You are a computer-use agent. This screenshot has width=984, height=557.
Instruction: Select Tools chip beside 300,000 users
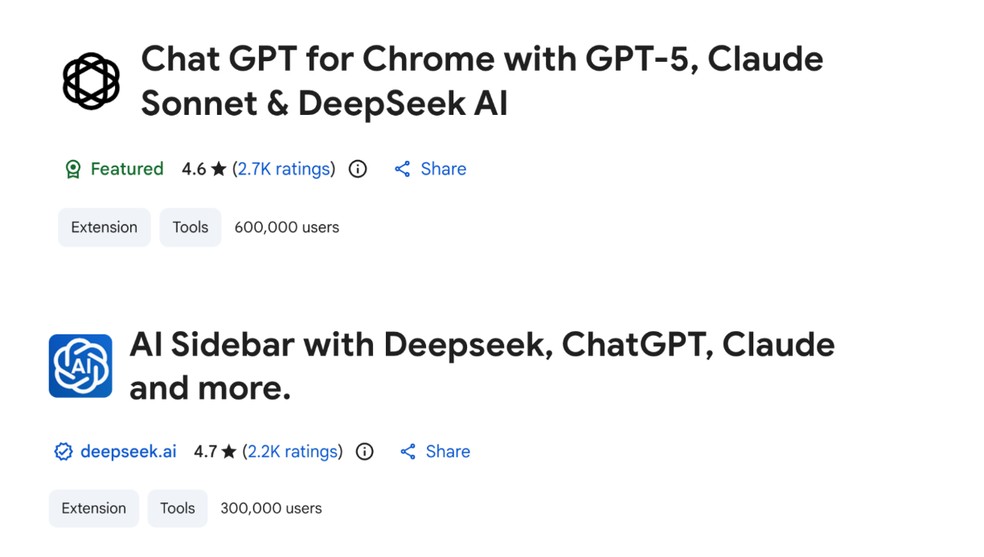(x=177, y=508)
